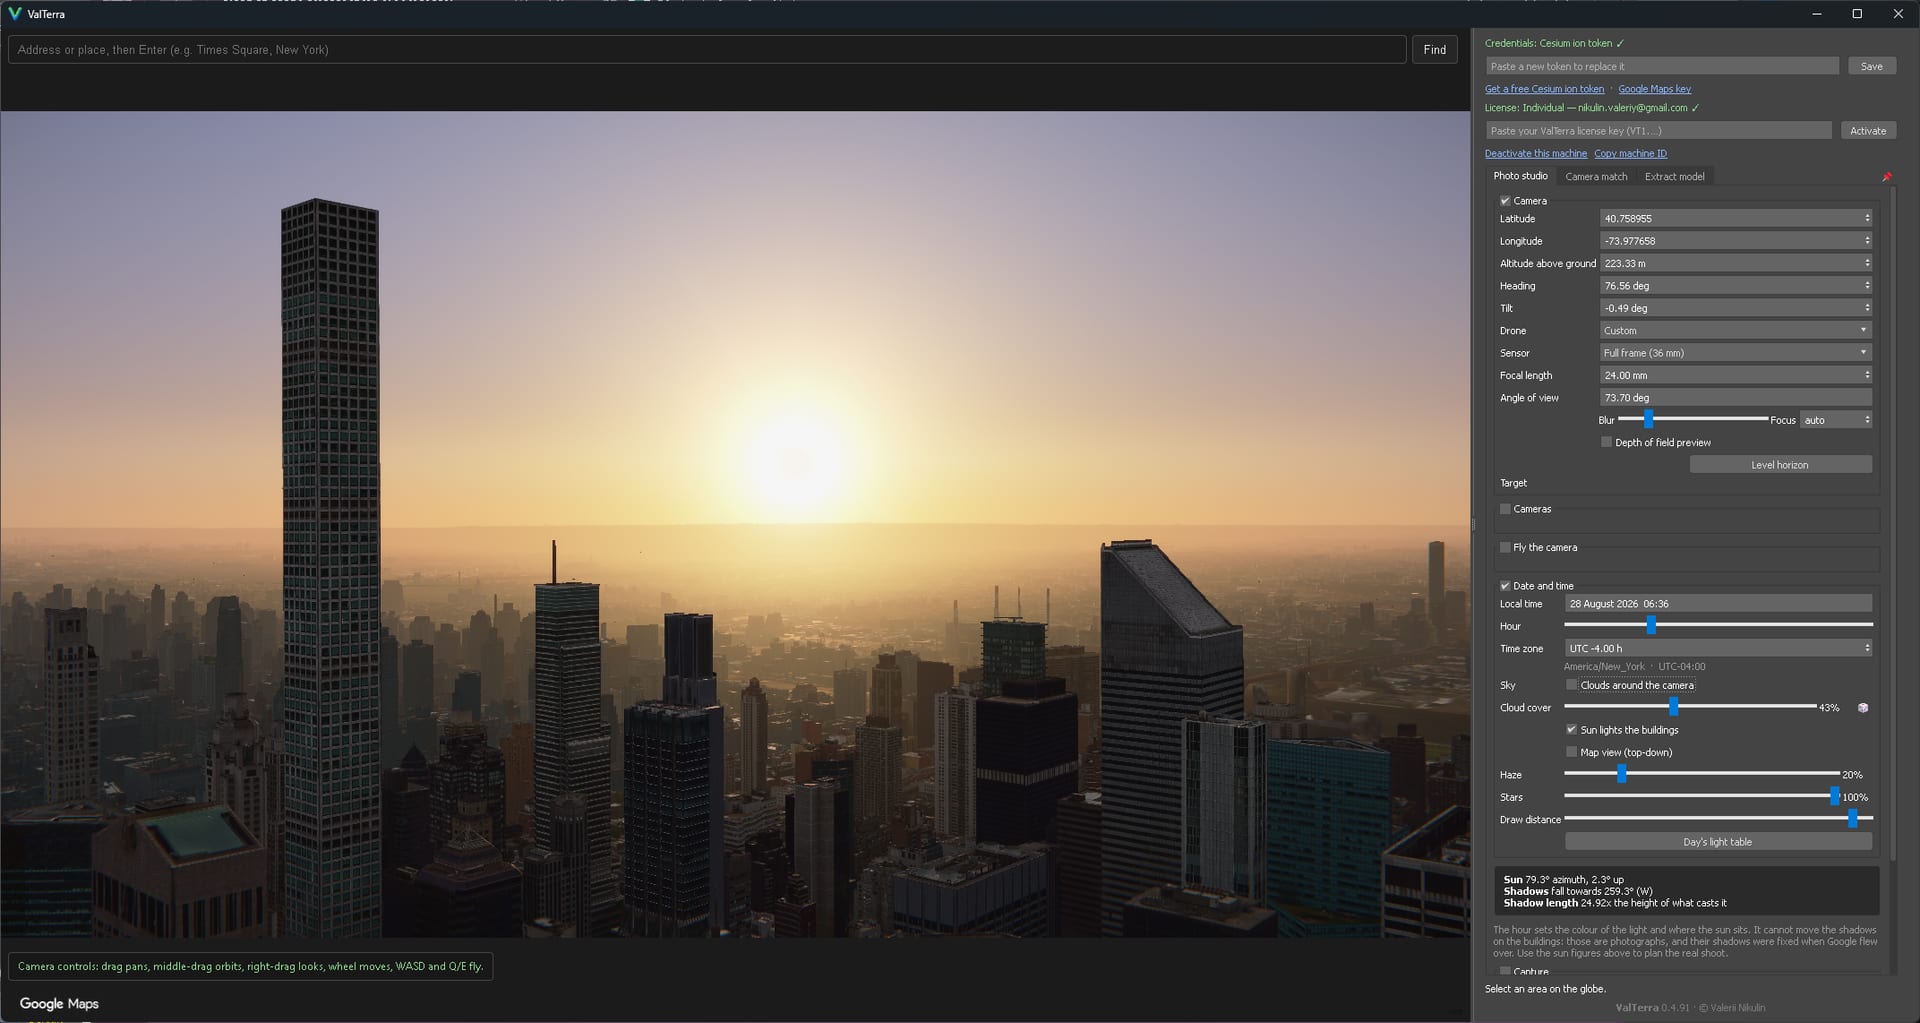Click the 'Shadow length 24.92x' readout

1615,903
